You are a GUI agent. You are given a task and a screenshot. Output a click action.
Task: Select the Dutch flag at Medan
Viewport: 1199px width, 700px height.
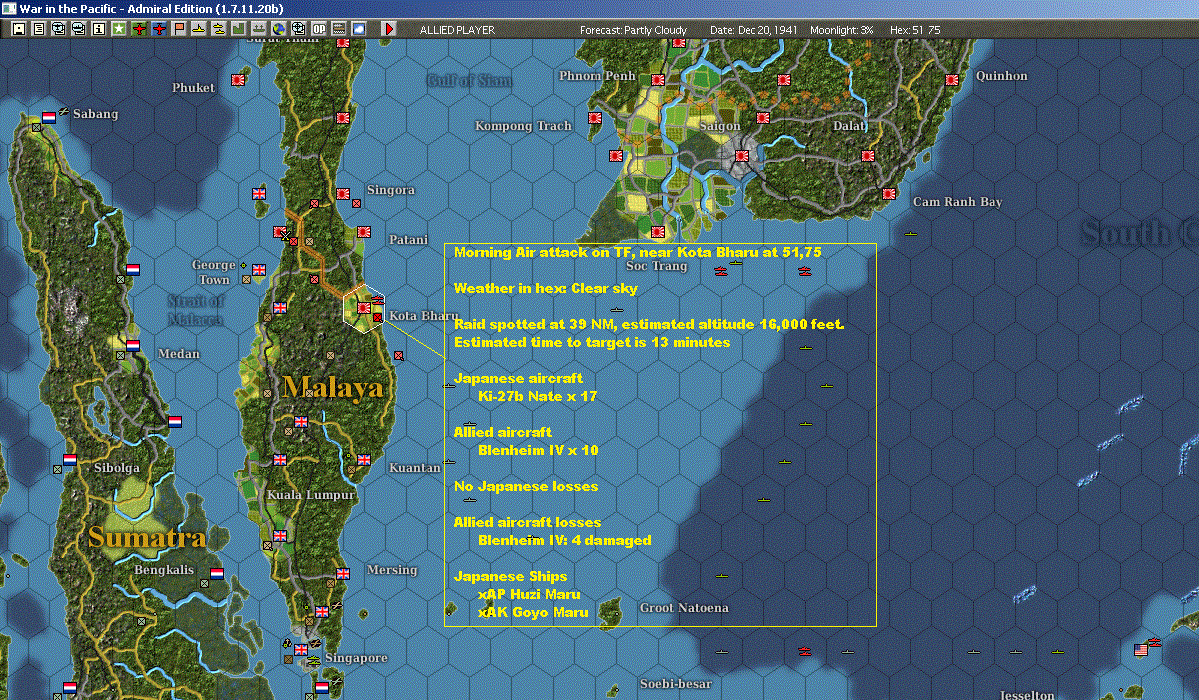133,345
